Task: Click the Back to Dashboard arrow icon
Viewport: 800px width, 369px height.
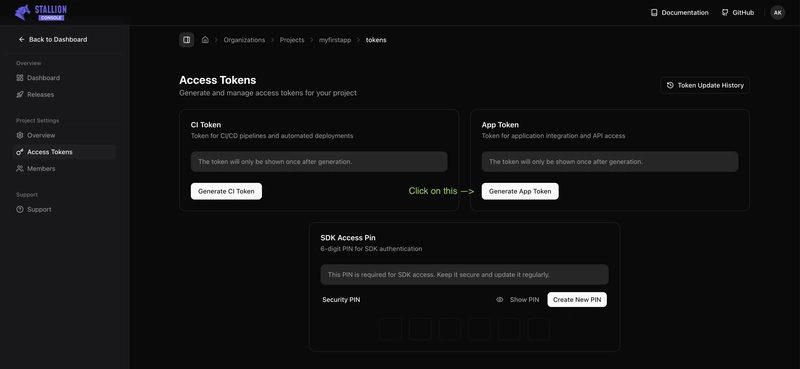Action: 21,39
